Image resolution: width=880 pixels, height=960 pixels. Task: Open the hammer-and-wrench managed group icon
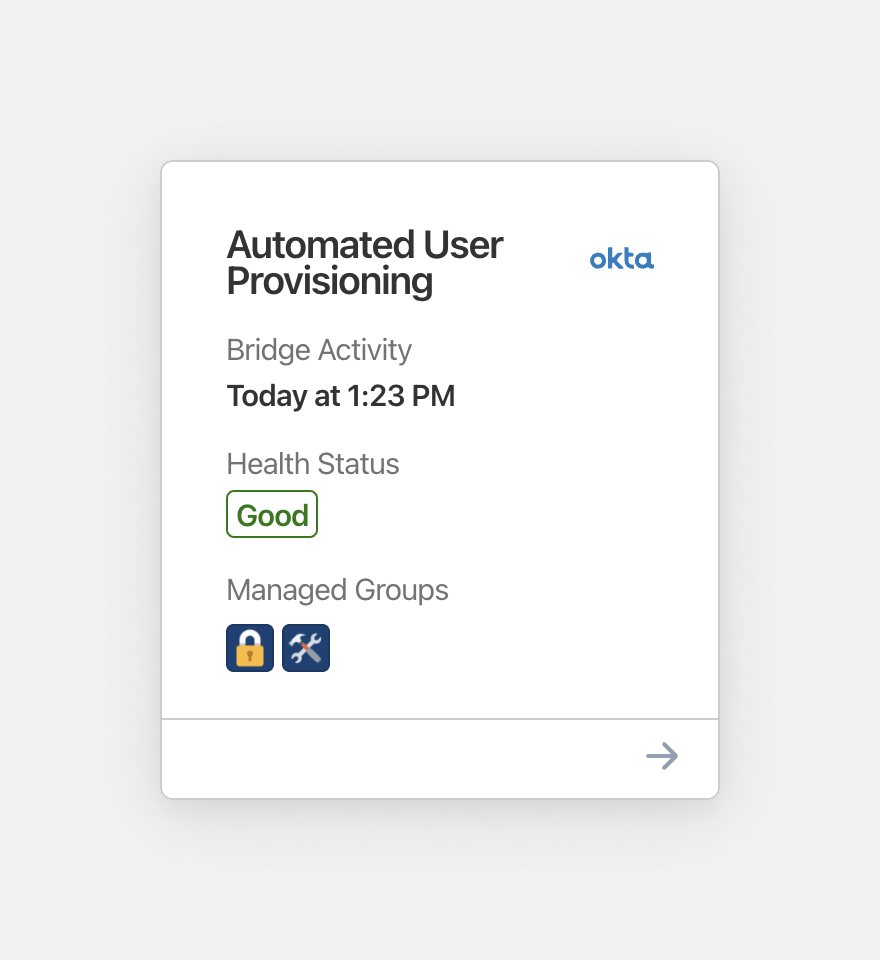(305, 647)
